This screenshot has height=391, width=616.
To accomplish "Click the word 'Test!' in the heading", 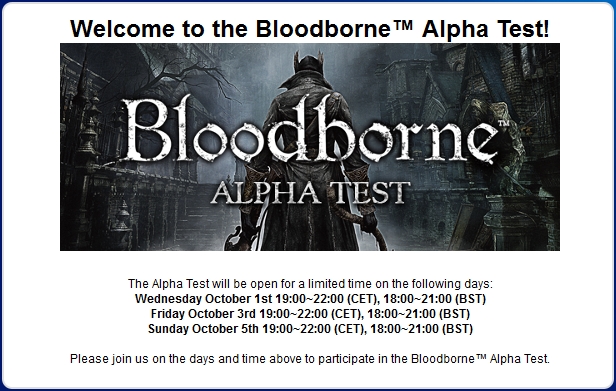I will click(523, 29).
